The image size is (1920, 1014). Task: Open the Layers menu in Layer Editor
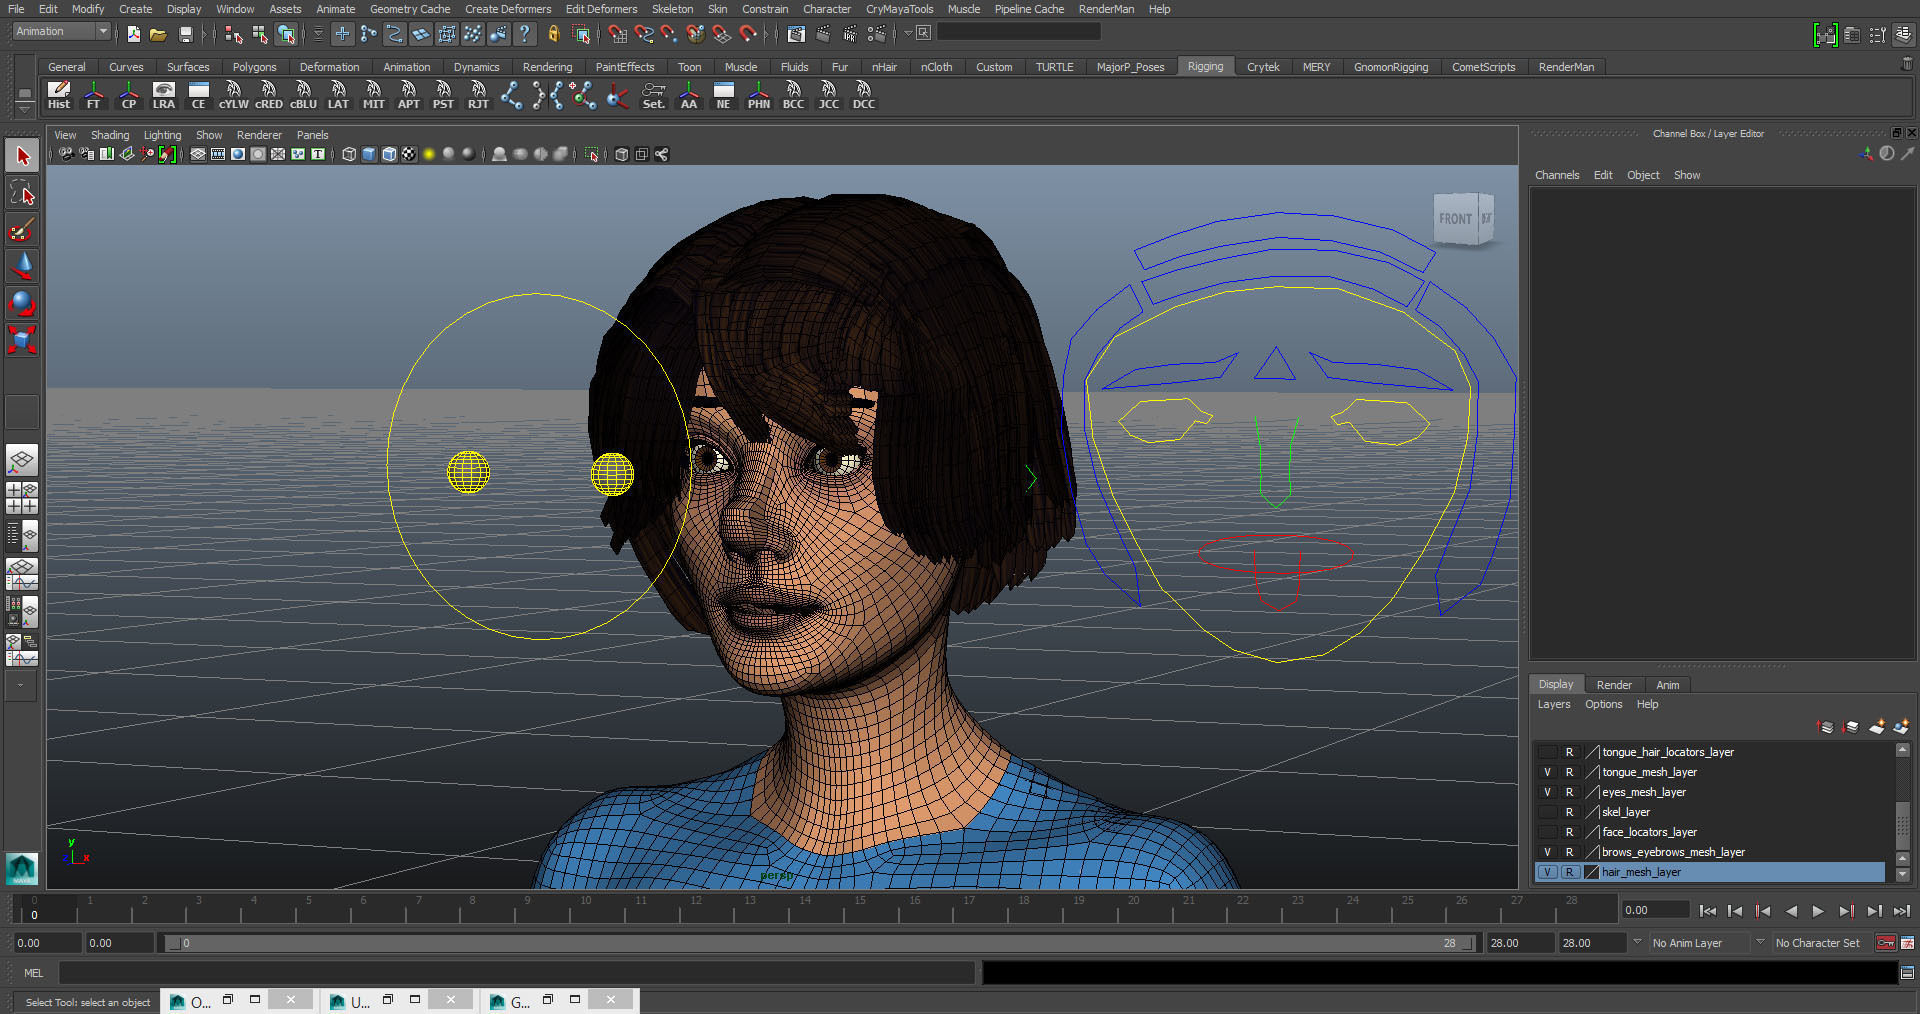[x=1554, y=704]
